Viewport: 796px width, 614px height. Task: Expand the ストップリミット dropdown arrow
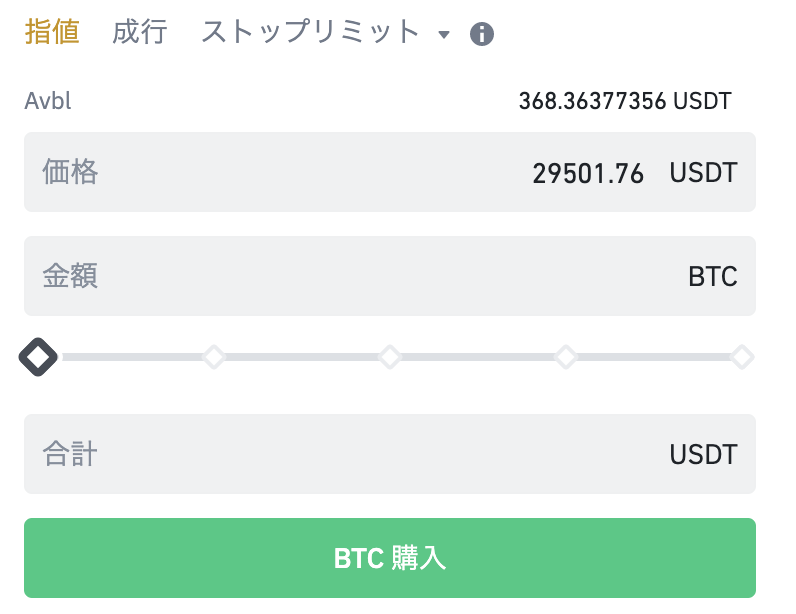pos(444,35)
